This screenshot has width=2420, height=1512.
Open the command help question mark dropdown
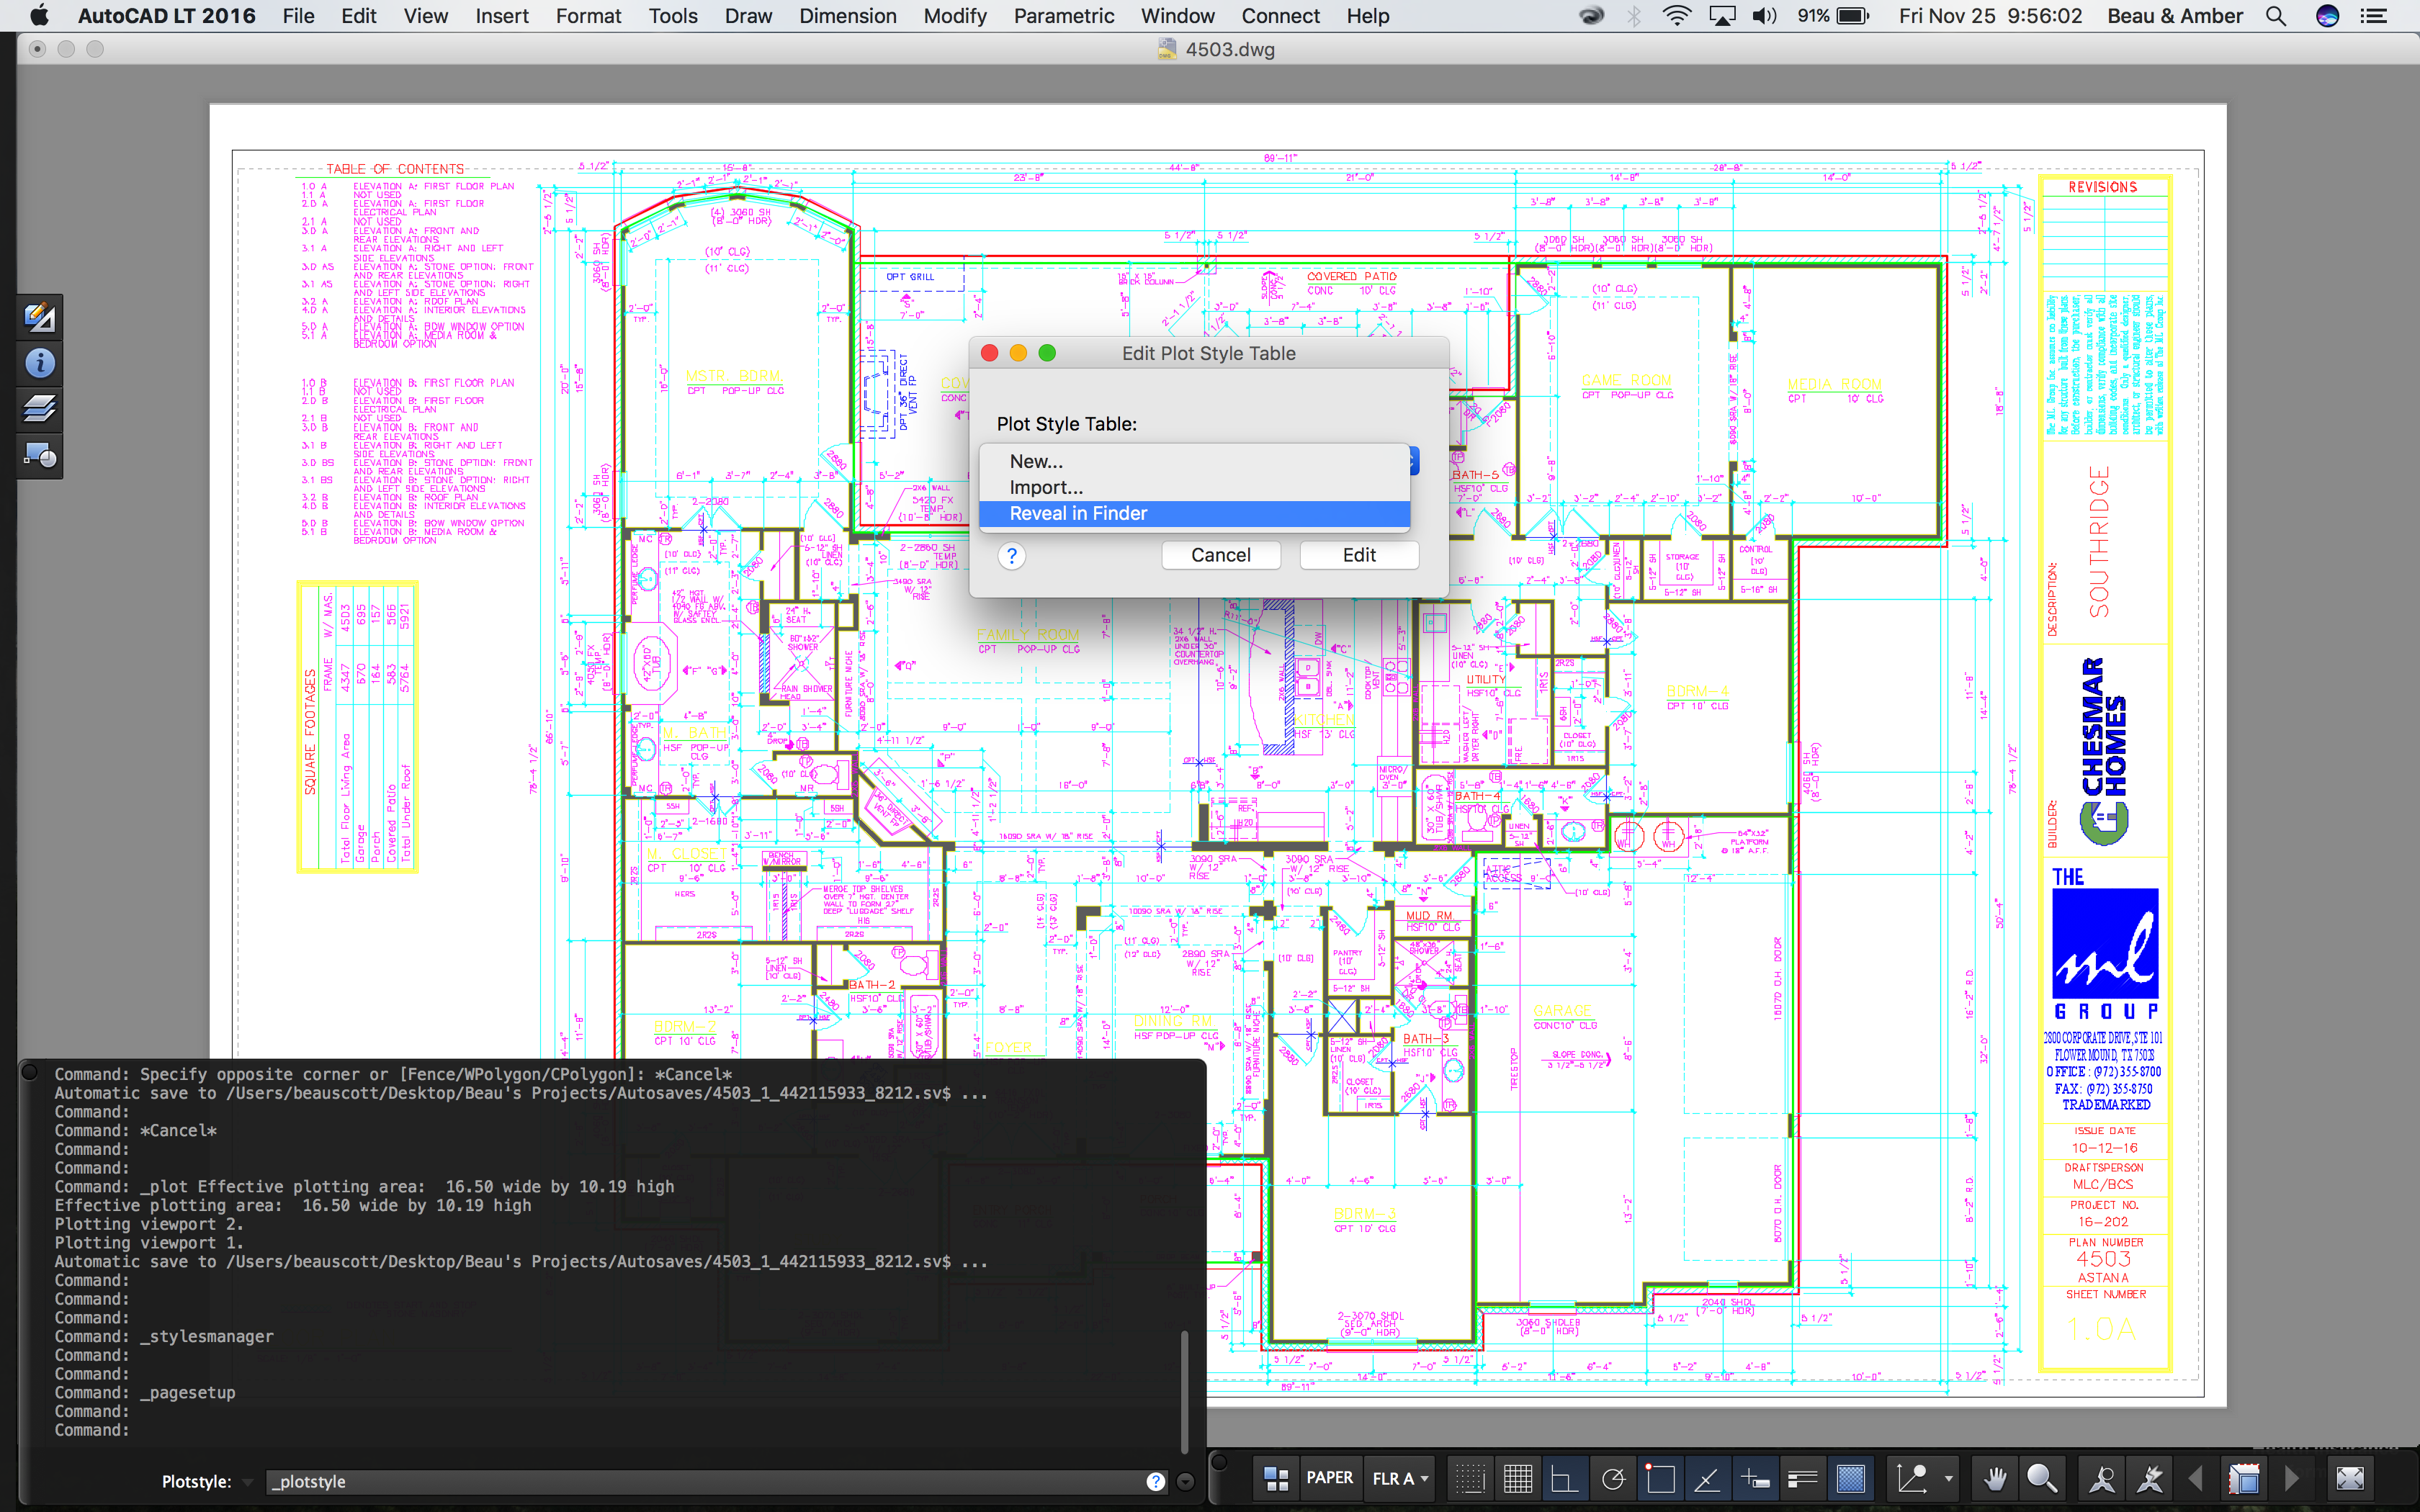click(x=1157, y=1481)
